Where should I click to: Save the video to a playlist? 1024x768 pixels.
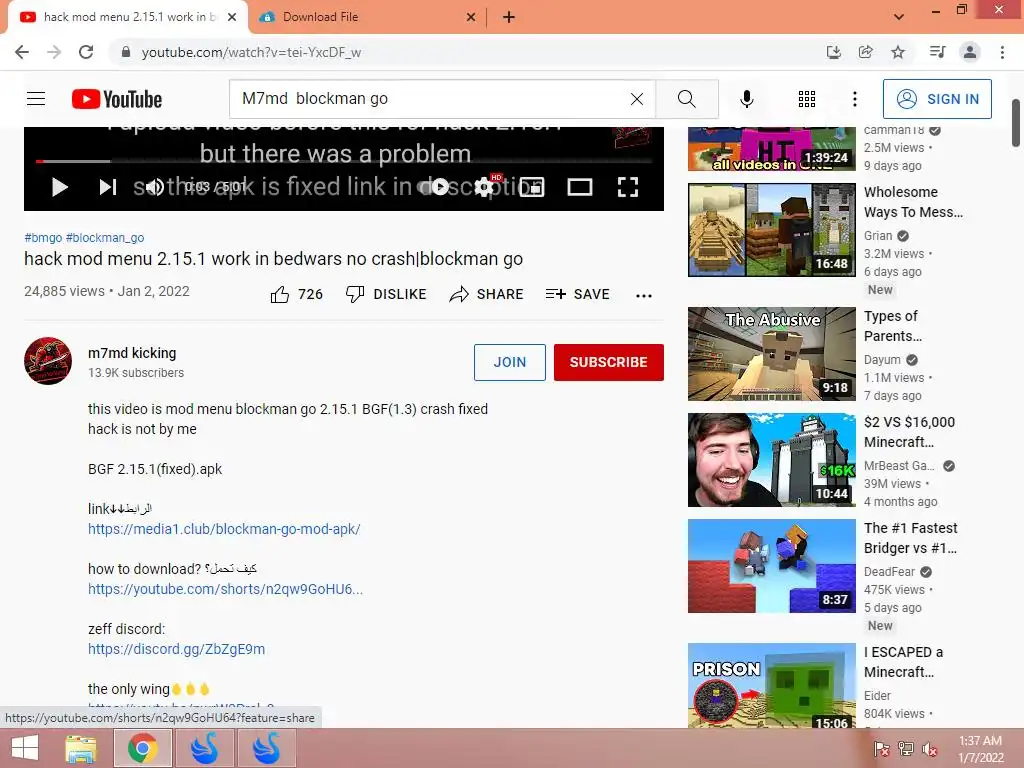point(577,295)
